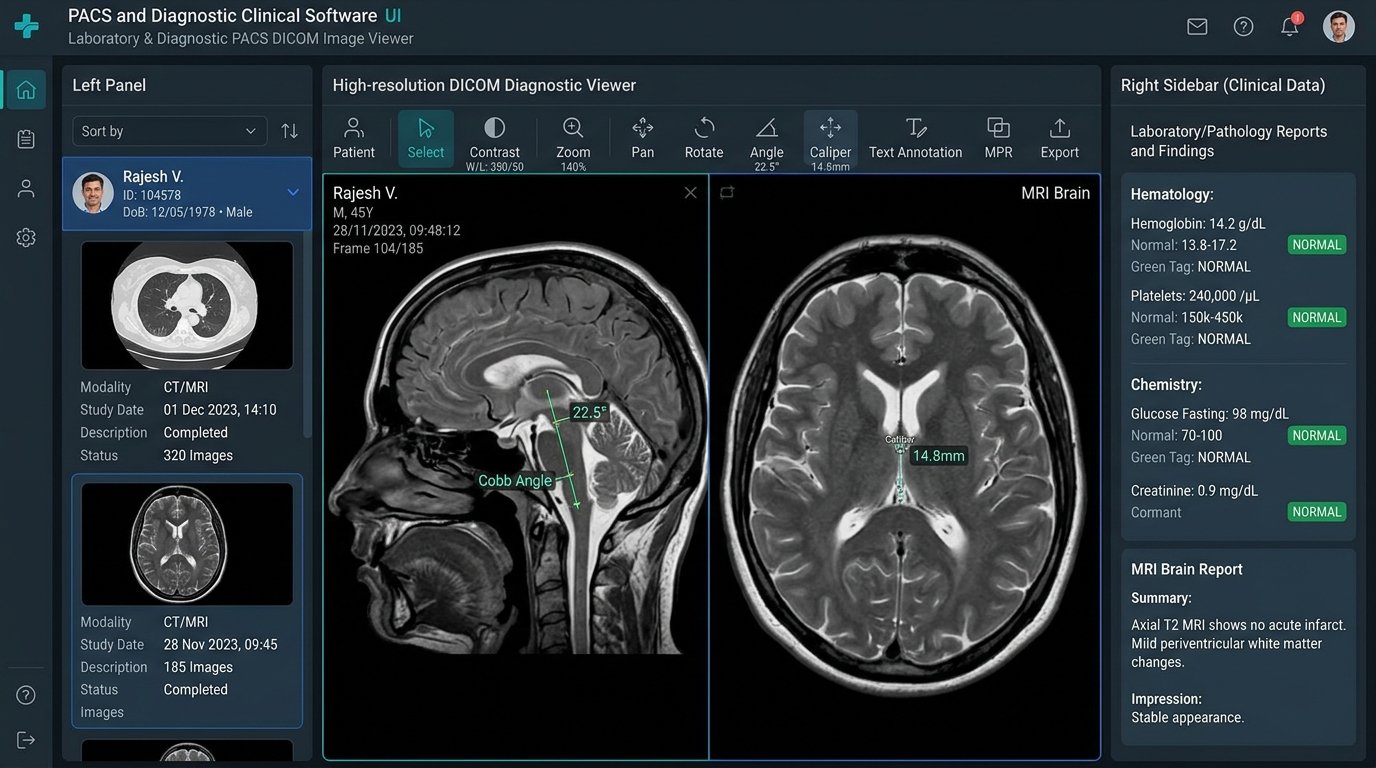Choose the Zoom magnifier tool
1376x768 pixels.
[x=573, y=141]
